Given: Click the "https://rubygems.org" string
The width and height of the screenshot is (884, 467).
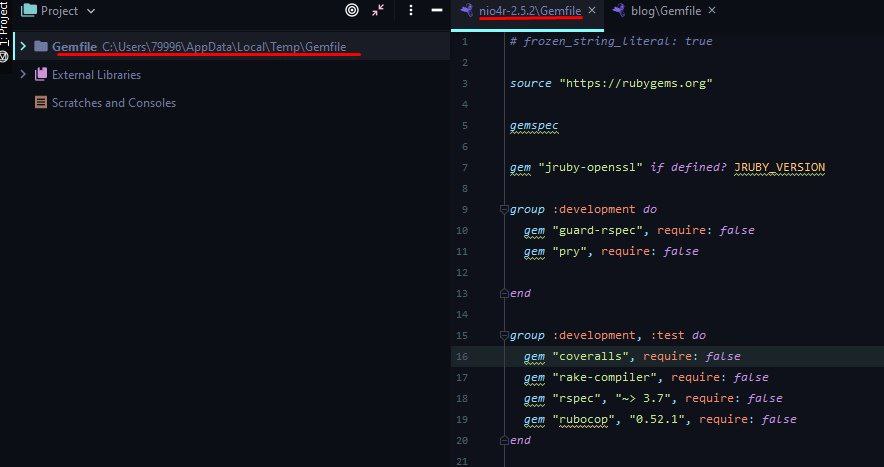Looking at the screenshot, I should coord(636,83).
